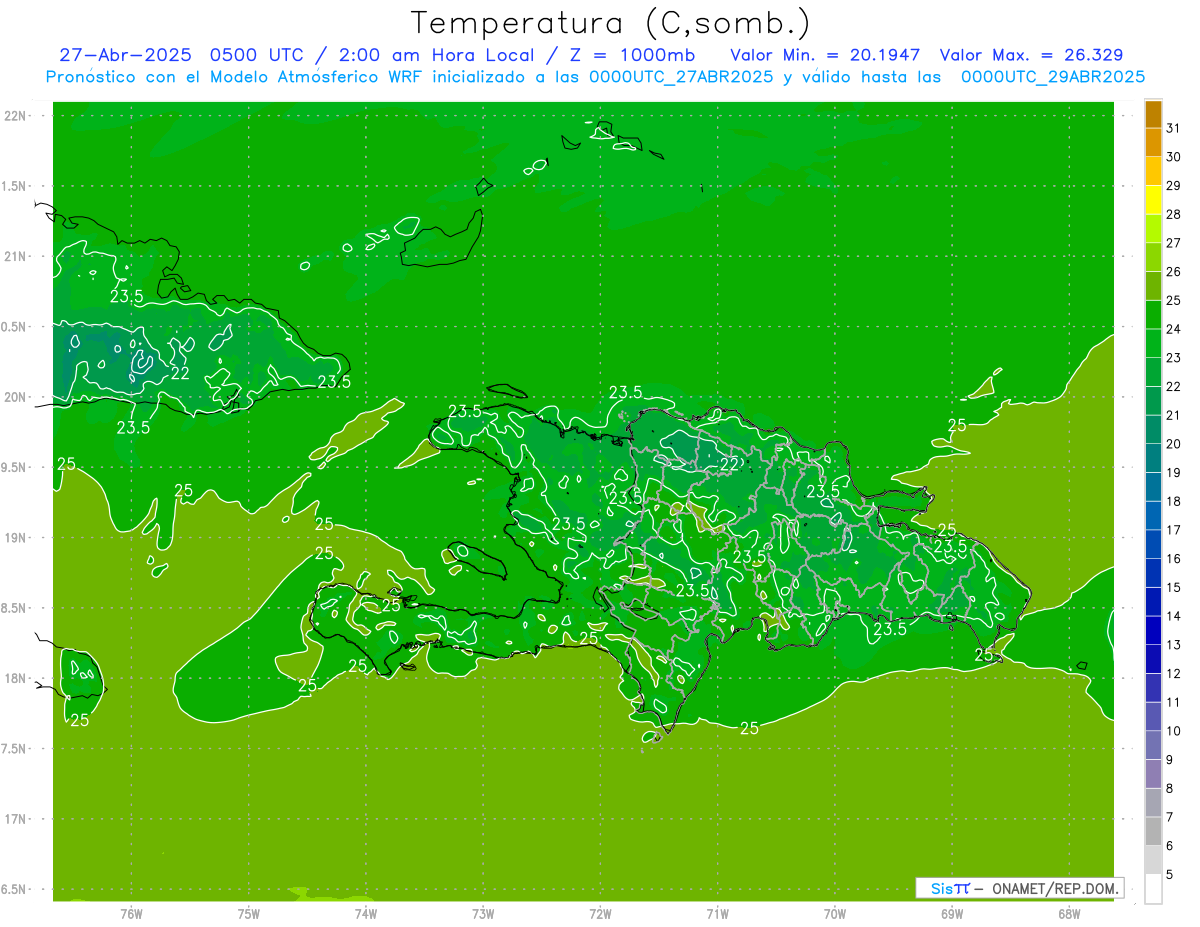This screenshot has width=1200, height=927.
Task: Click the purple swatch between 8 and 9
Action: pos(1153,774)
